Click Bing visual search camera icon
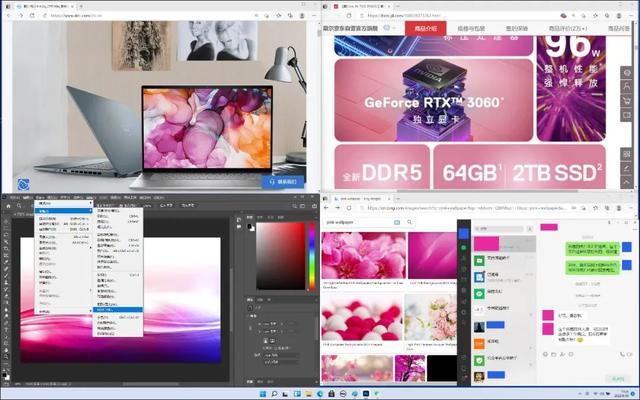This screenshot has height=400, width=640. [x=397, y=222]
